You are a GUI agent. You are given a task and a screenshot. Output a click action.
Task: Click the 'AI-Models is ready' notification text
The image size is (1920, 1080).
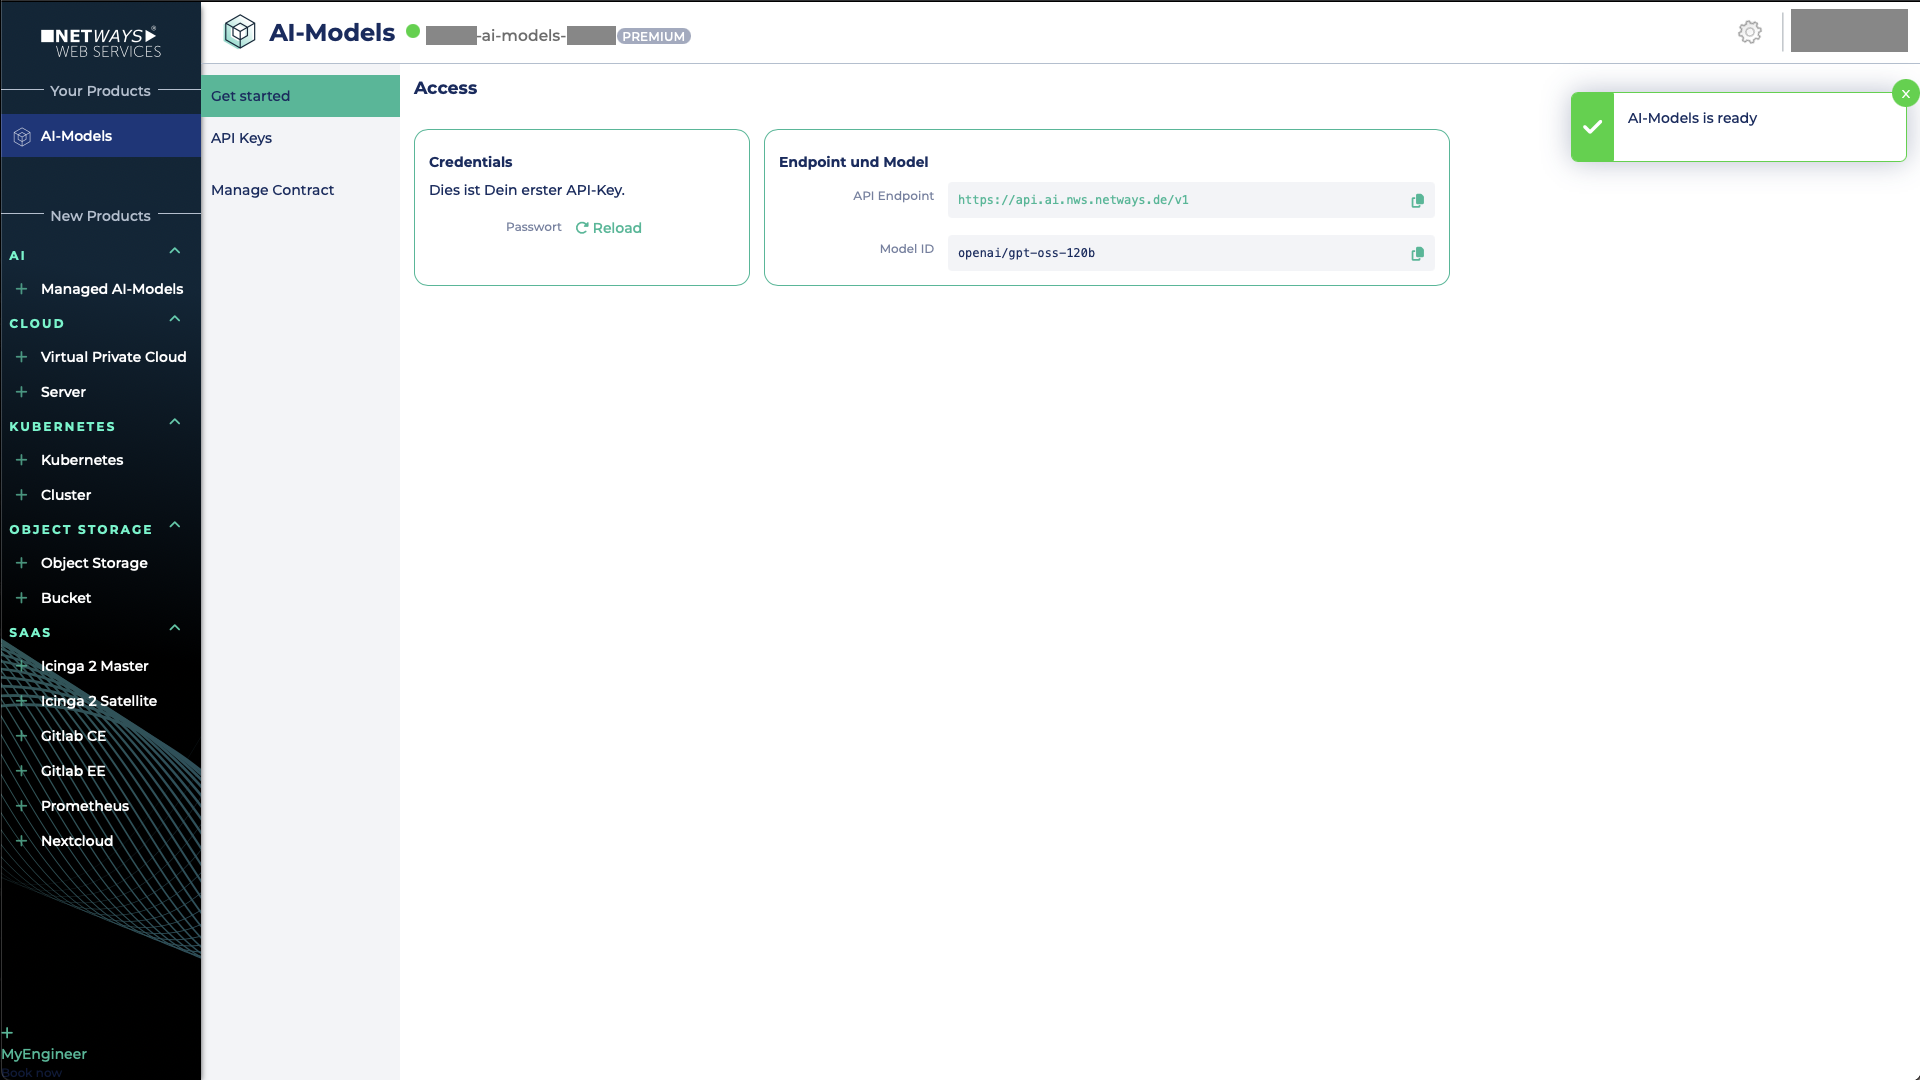1692,118
